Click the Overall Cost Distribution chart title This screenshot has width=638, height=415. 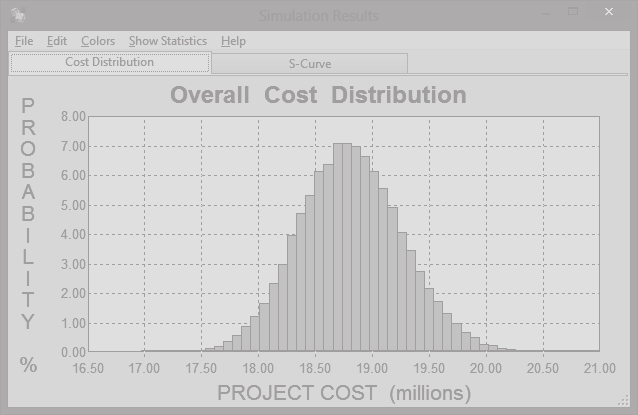tap(318, 95)
